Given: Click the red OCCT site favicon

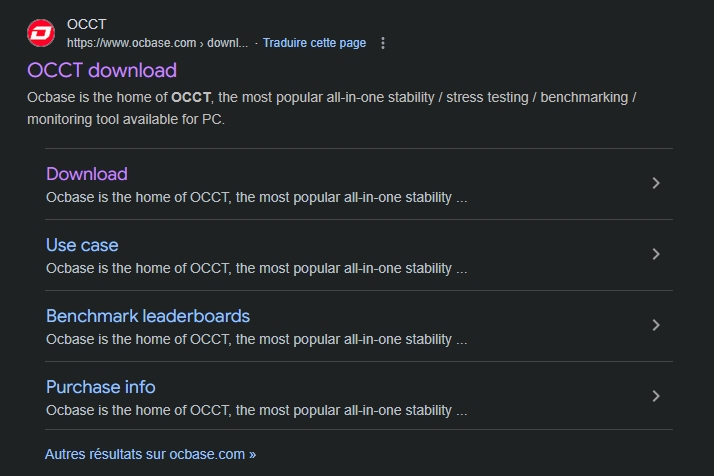Looking at the screenshot, I should coord(41,33).
